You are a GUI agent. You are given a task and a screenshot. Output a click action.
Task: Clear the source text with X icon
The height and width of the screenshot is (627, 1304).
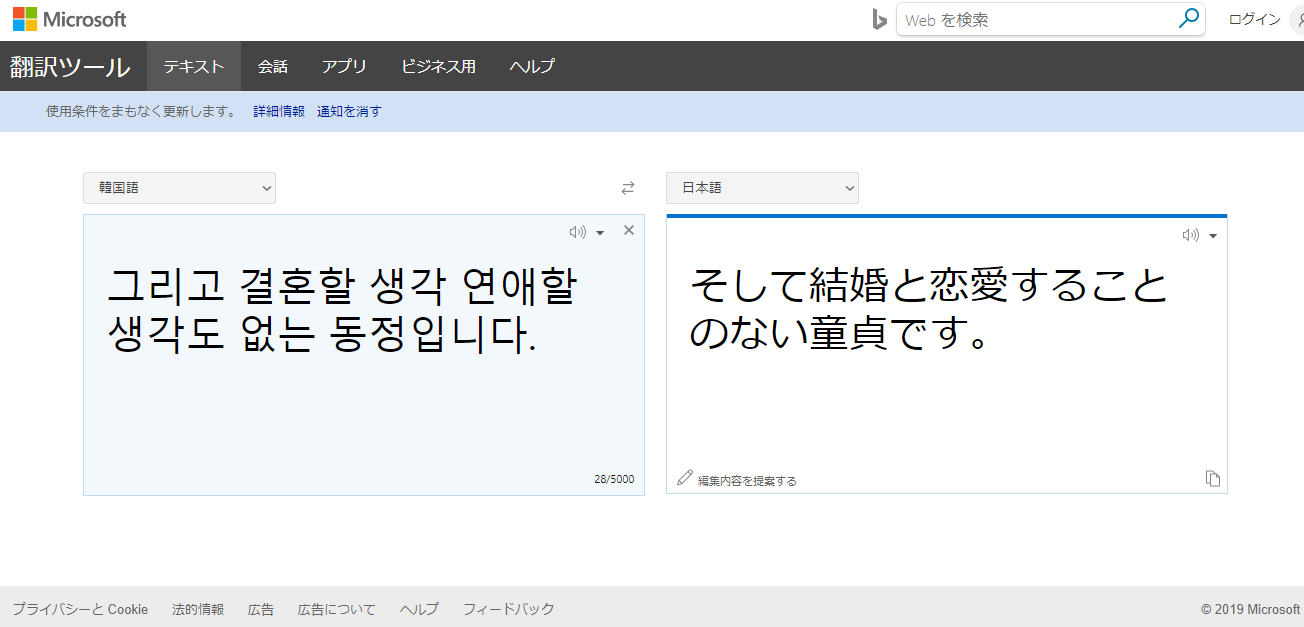(x=629, y=231)
